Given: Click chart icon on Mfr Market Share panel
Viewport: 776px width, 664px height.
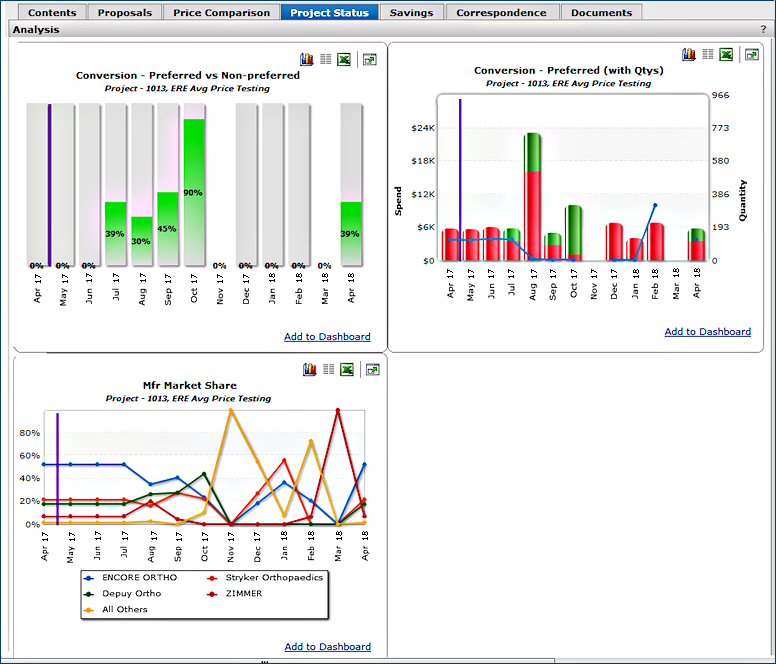Looking at the screenshot, I should pyautogui.click(x=308, y=370).
